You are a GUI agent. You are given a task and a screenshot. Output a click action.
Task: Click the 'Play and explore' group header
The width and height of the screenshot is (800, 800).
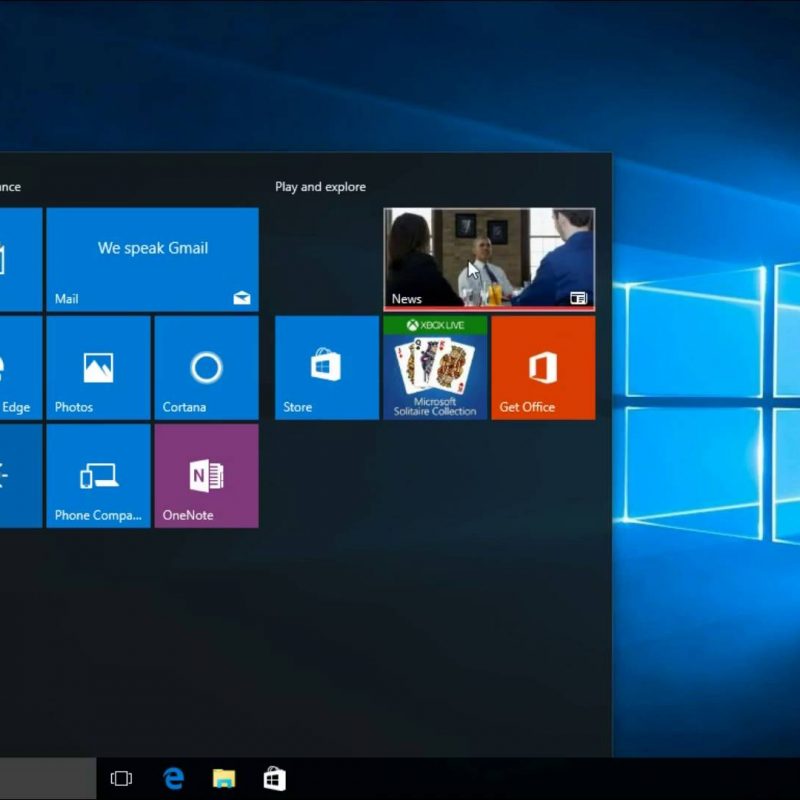320,187
